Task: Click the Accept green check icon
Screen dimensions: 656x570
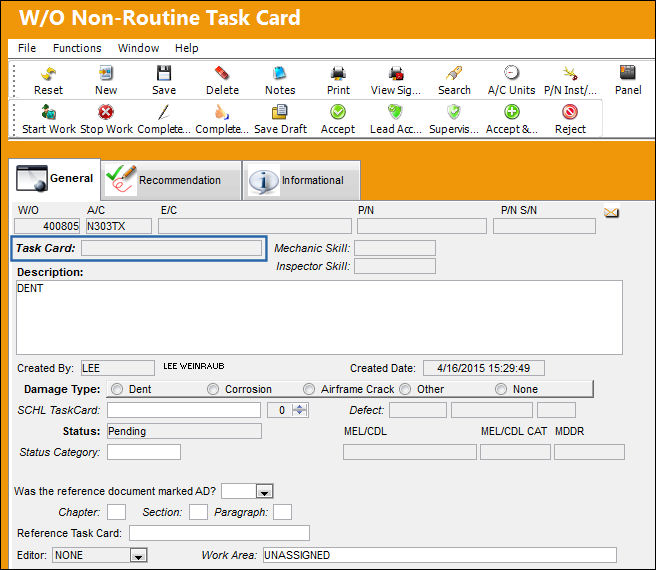Action: (338, 112)
